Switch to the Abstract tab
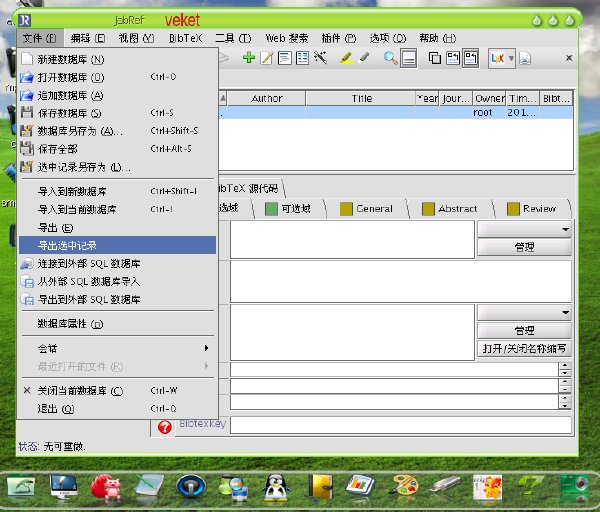 point(450,209)
